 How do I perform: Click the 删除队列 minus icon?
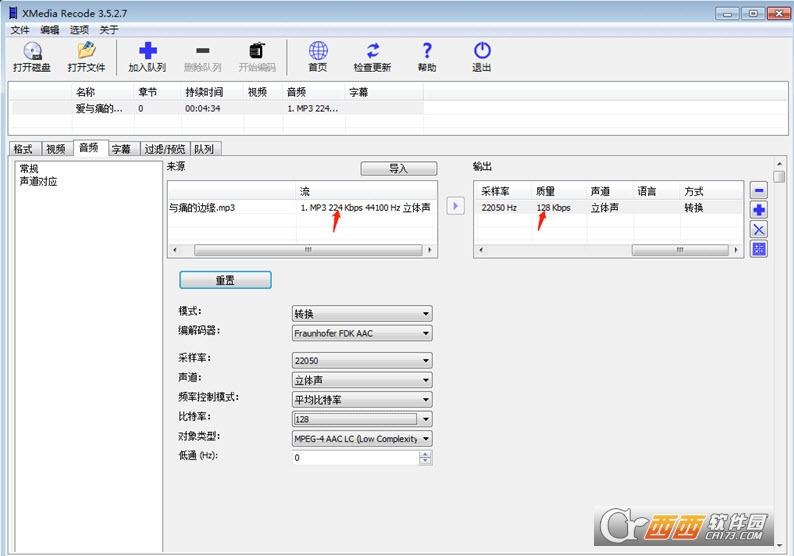[203, 51]
